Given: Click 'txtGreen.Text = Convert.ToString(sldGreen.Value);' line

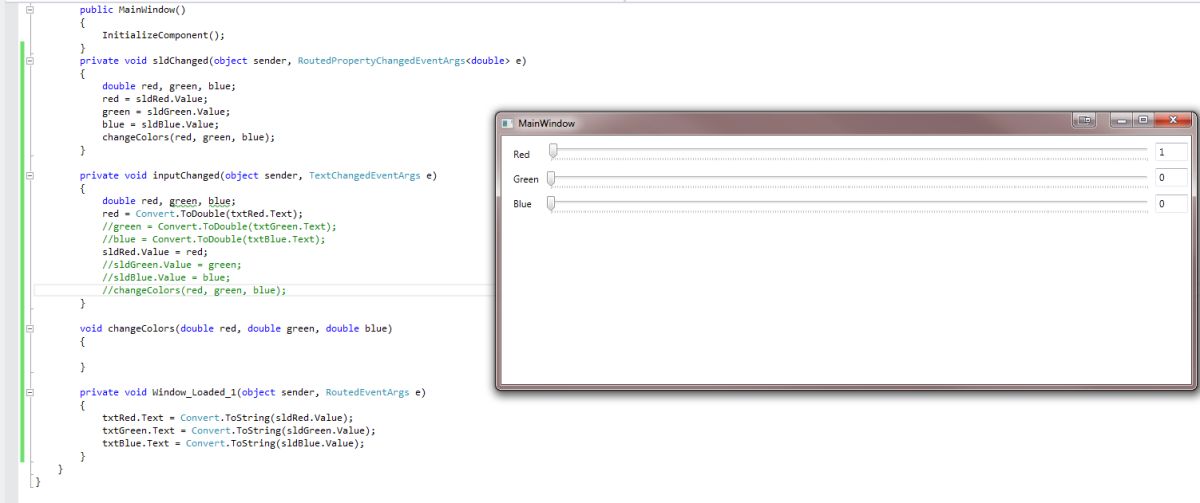Looking at the screenshot, I should coord(239,431).
